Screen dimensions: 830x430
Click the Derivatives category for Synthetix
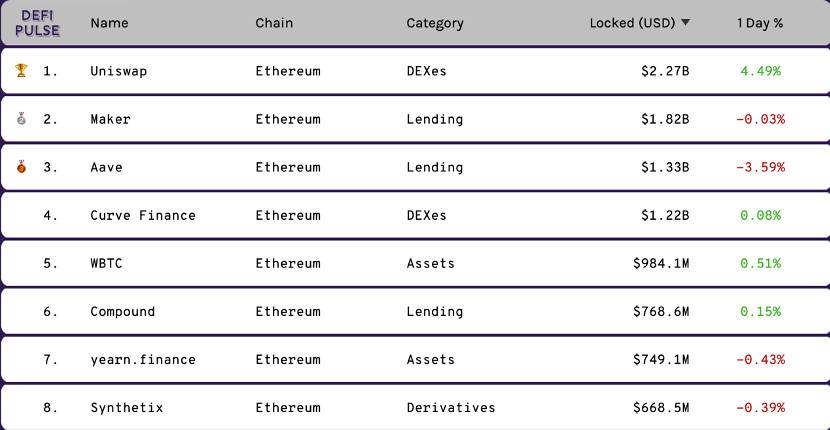(451, 407)
